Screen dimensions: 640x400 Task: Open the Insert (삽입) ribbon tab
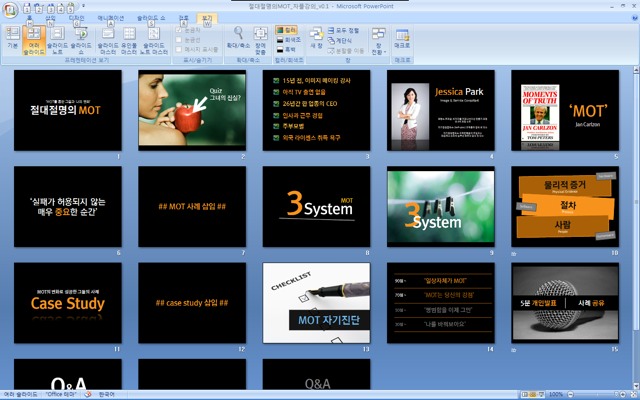[x=50, y=18]
